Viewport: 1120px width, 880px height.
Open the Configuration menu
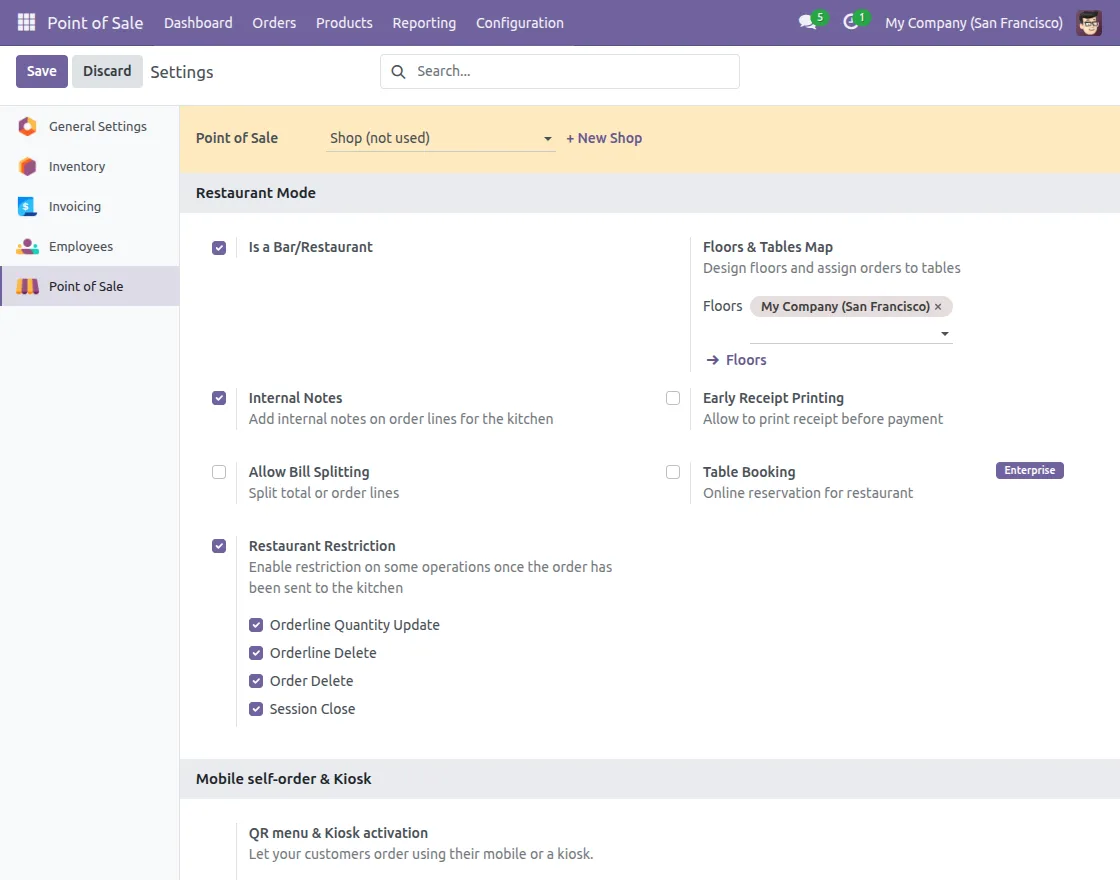click(x=519, y=22)
